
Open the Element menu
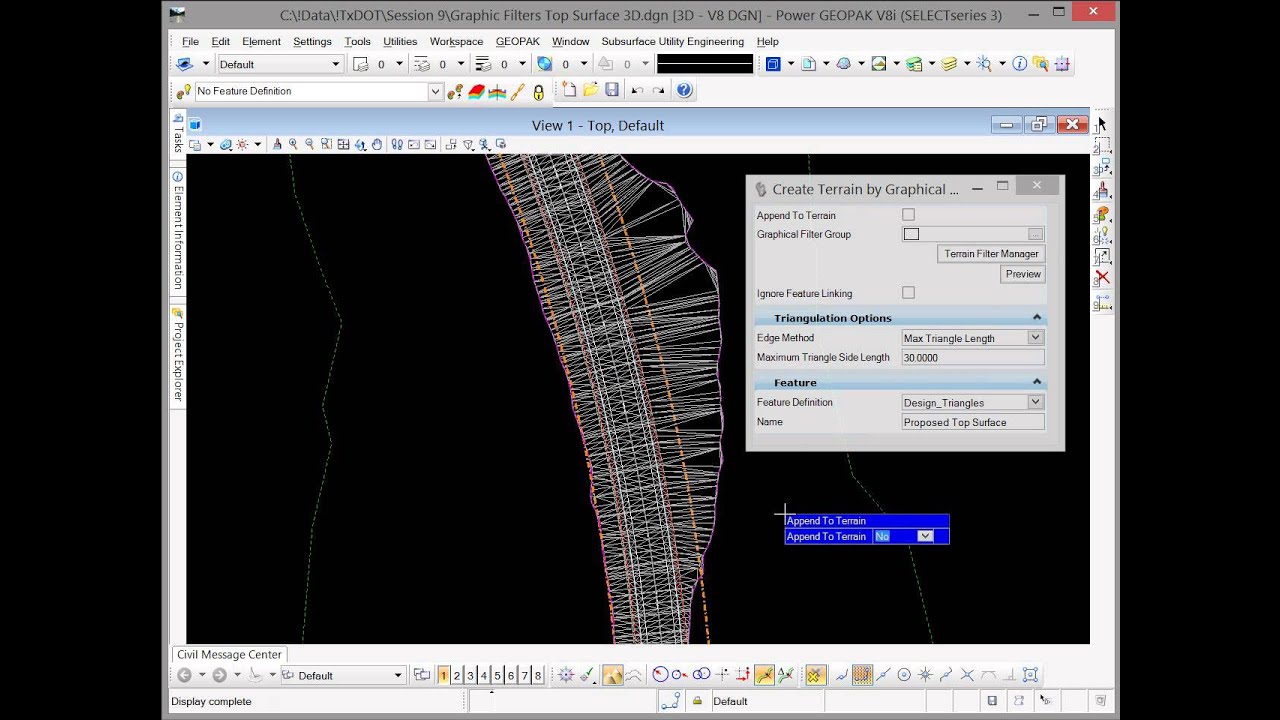[261, 41]
